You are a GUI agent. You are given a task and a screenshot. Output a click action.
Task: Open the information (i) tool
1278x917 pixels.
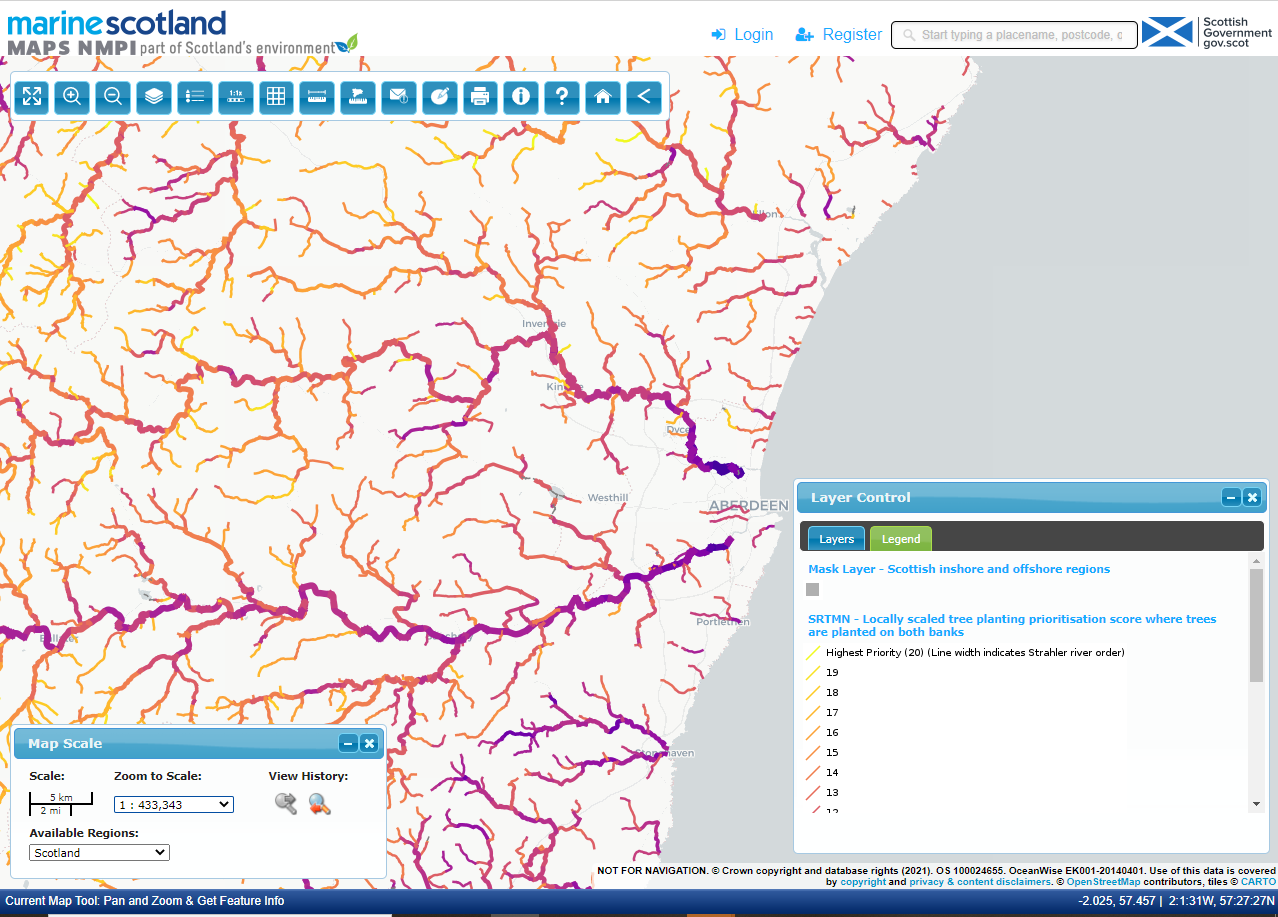click(521, 96)
